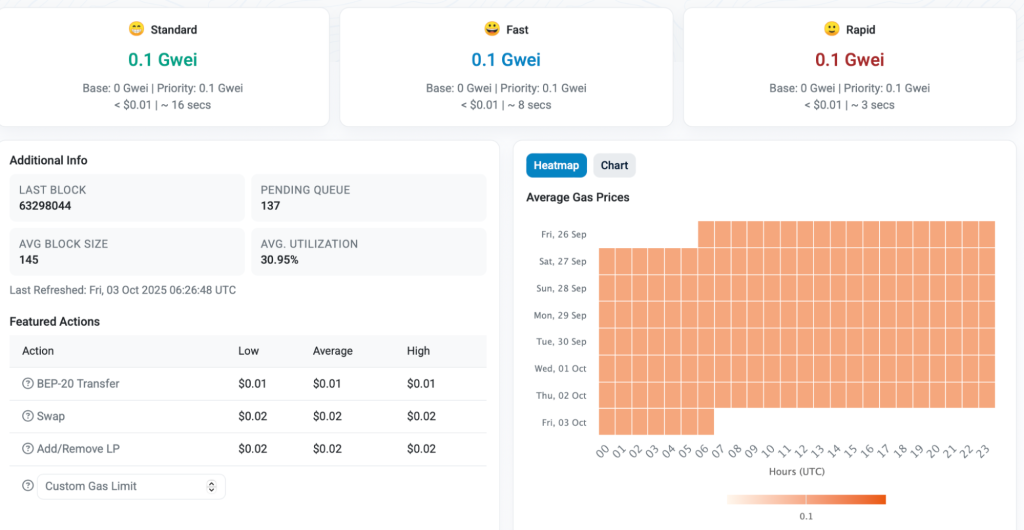Click the Standard grinning emoji icon
The height and width of the screenshot is (530, 1024).
click(137, 29)
